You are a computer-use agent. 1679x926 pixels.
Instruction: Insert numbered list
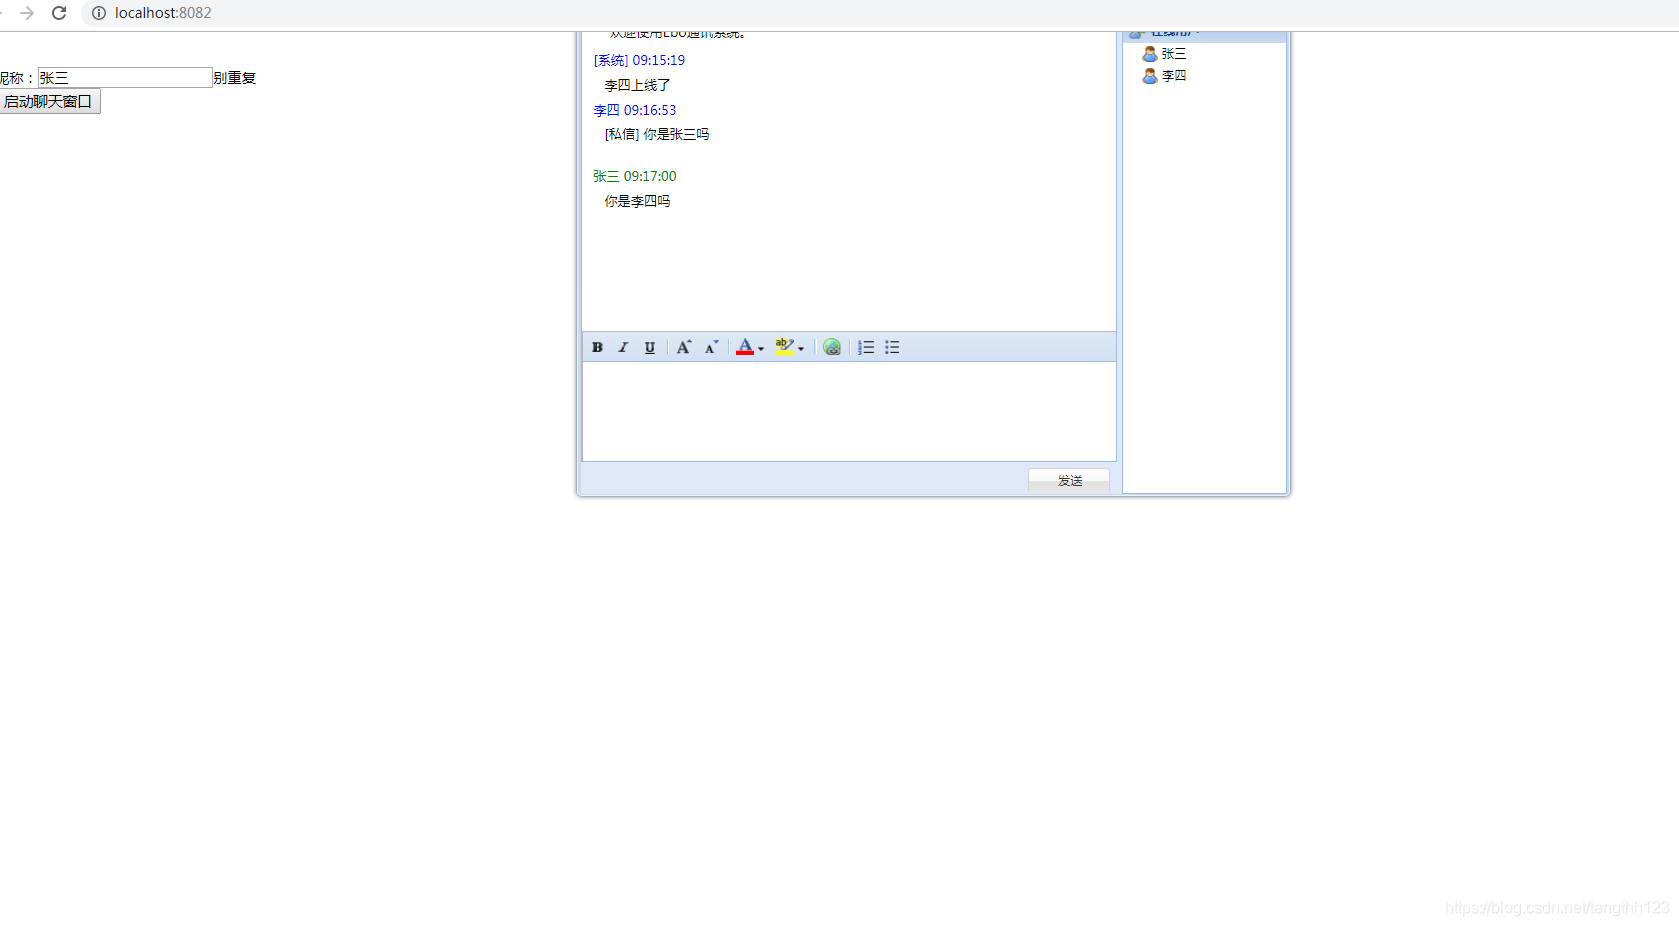(866, 347)
